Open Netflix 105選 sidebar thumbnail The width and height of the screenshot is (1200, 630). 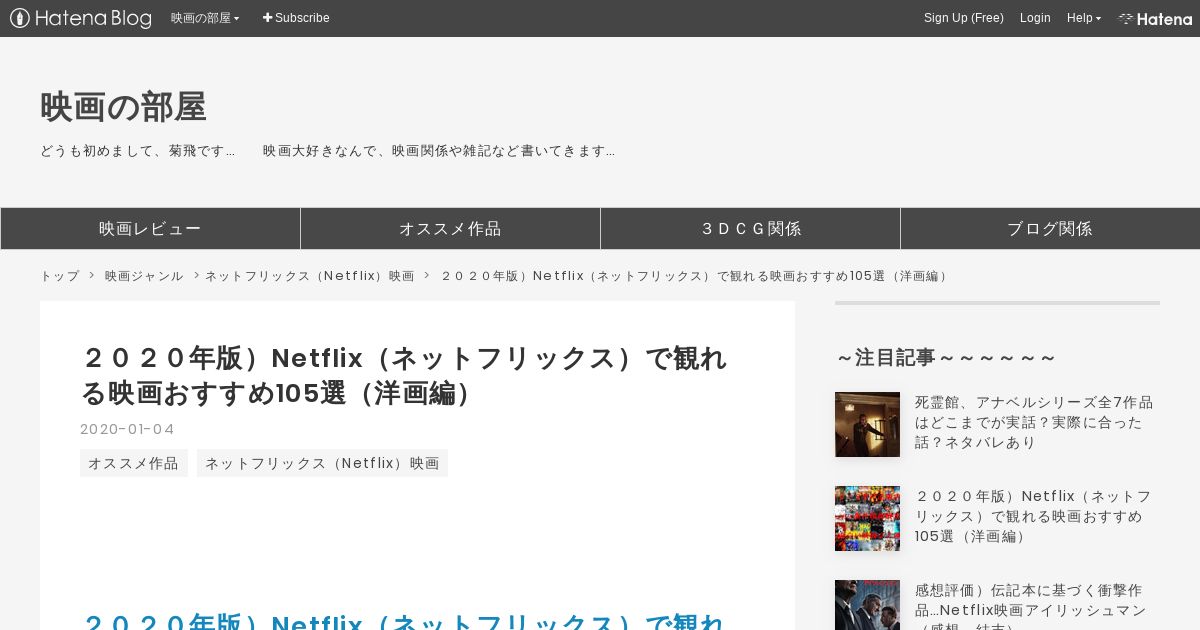[x=867, y=518]
